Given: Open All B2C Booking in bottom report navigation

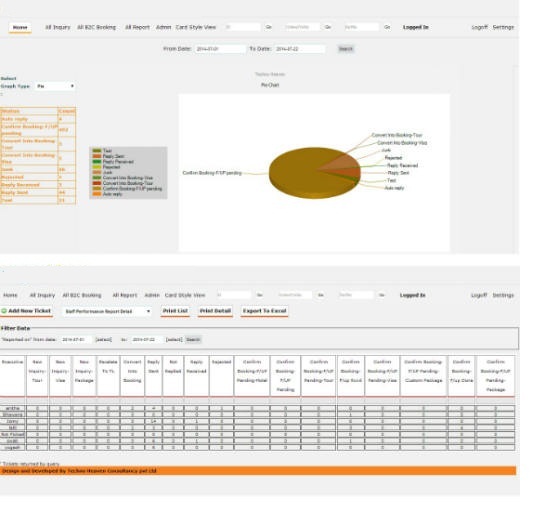Looking at the screenshot, I should click(x=82, y=295).
